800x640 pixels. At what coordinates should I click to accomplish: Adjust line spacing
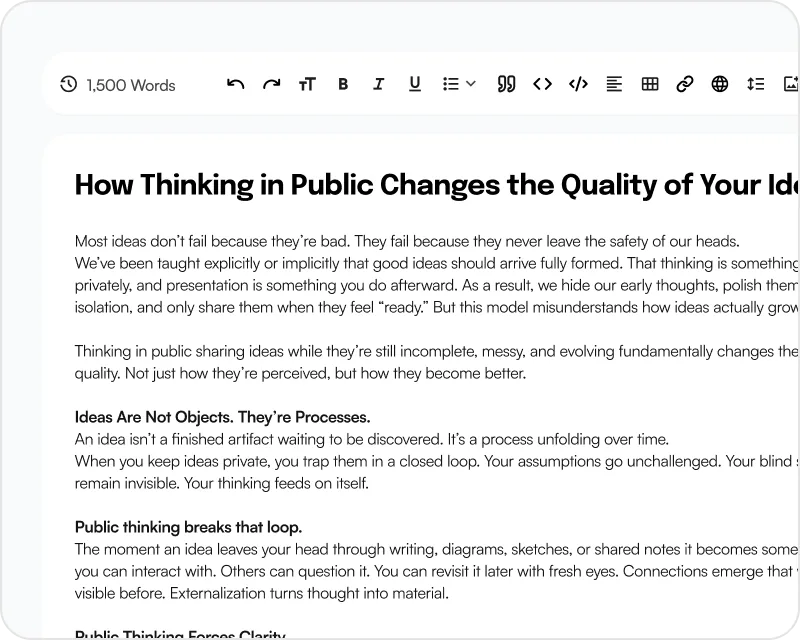(x=756, y=84)
